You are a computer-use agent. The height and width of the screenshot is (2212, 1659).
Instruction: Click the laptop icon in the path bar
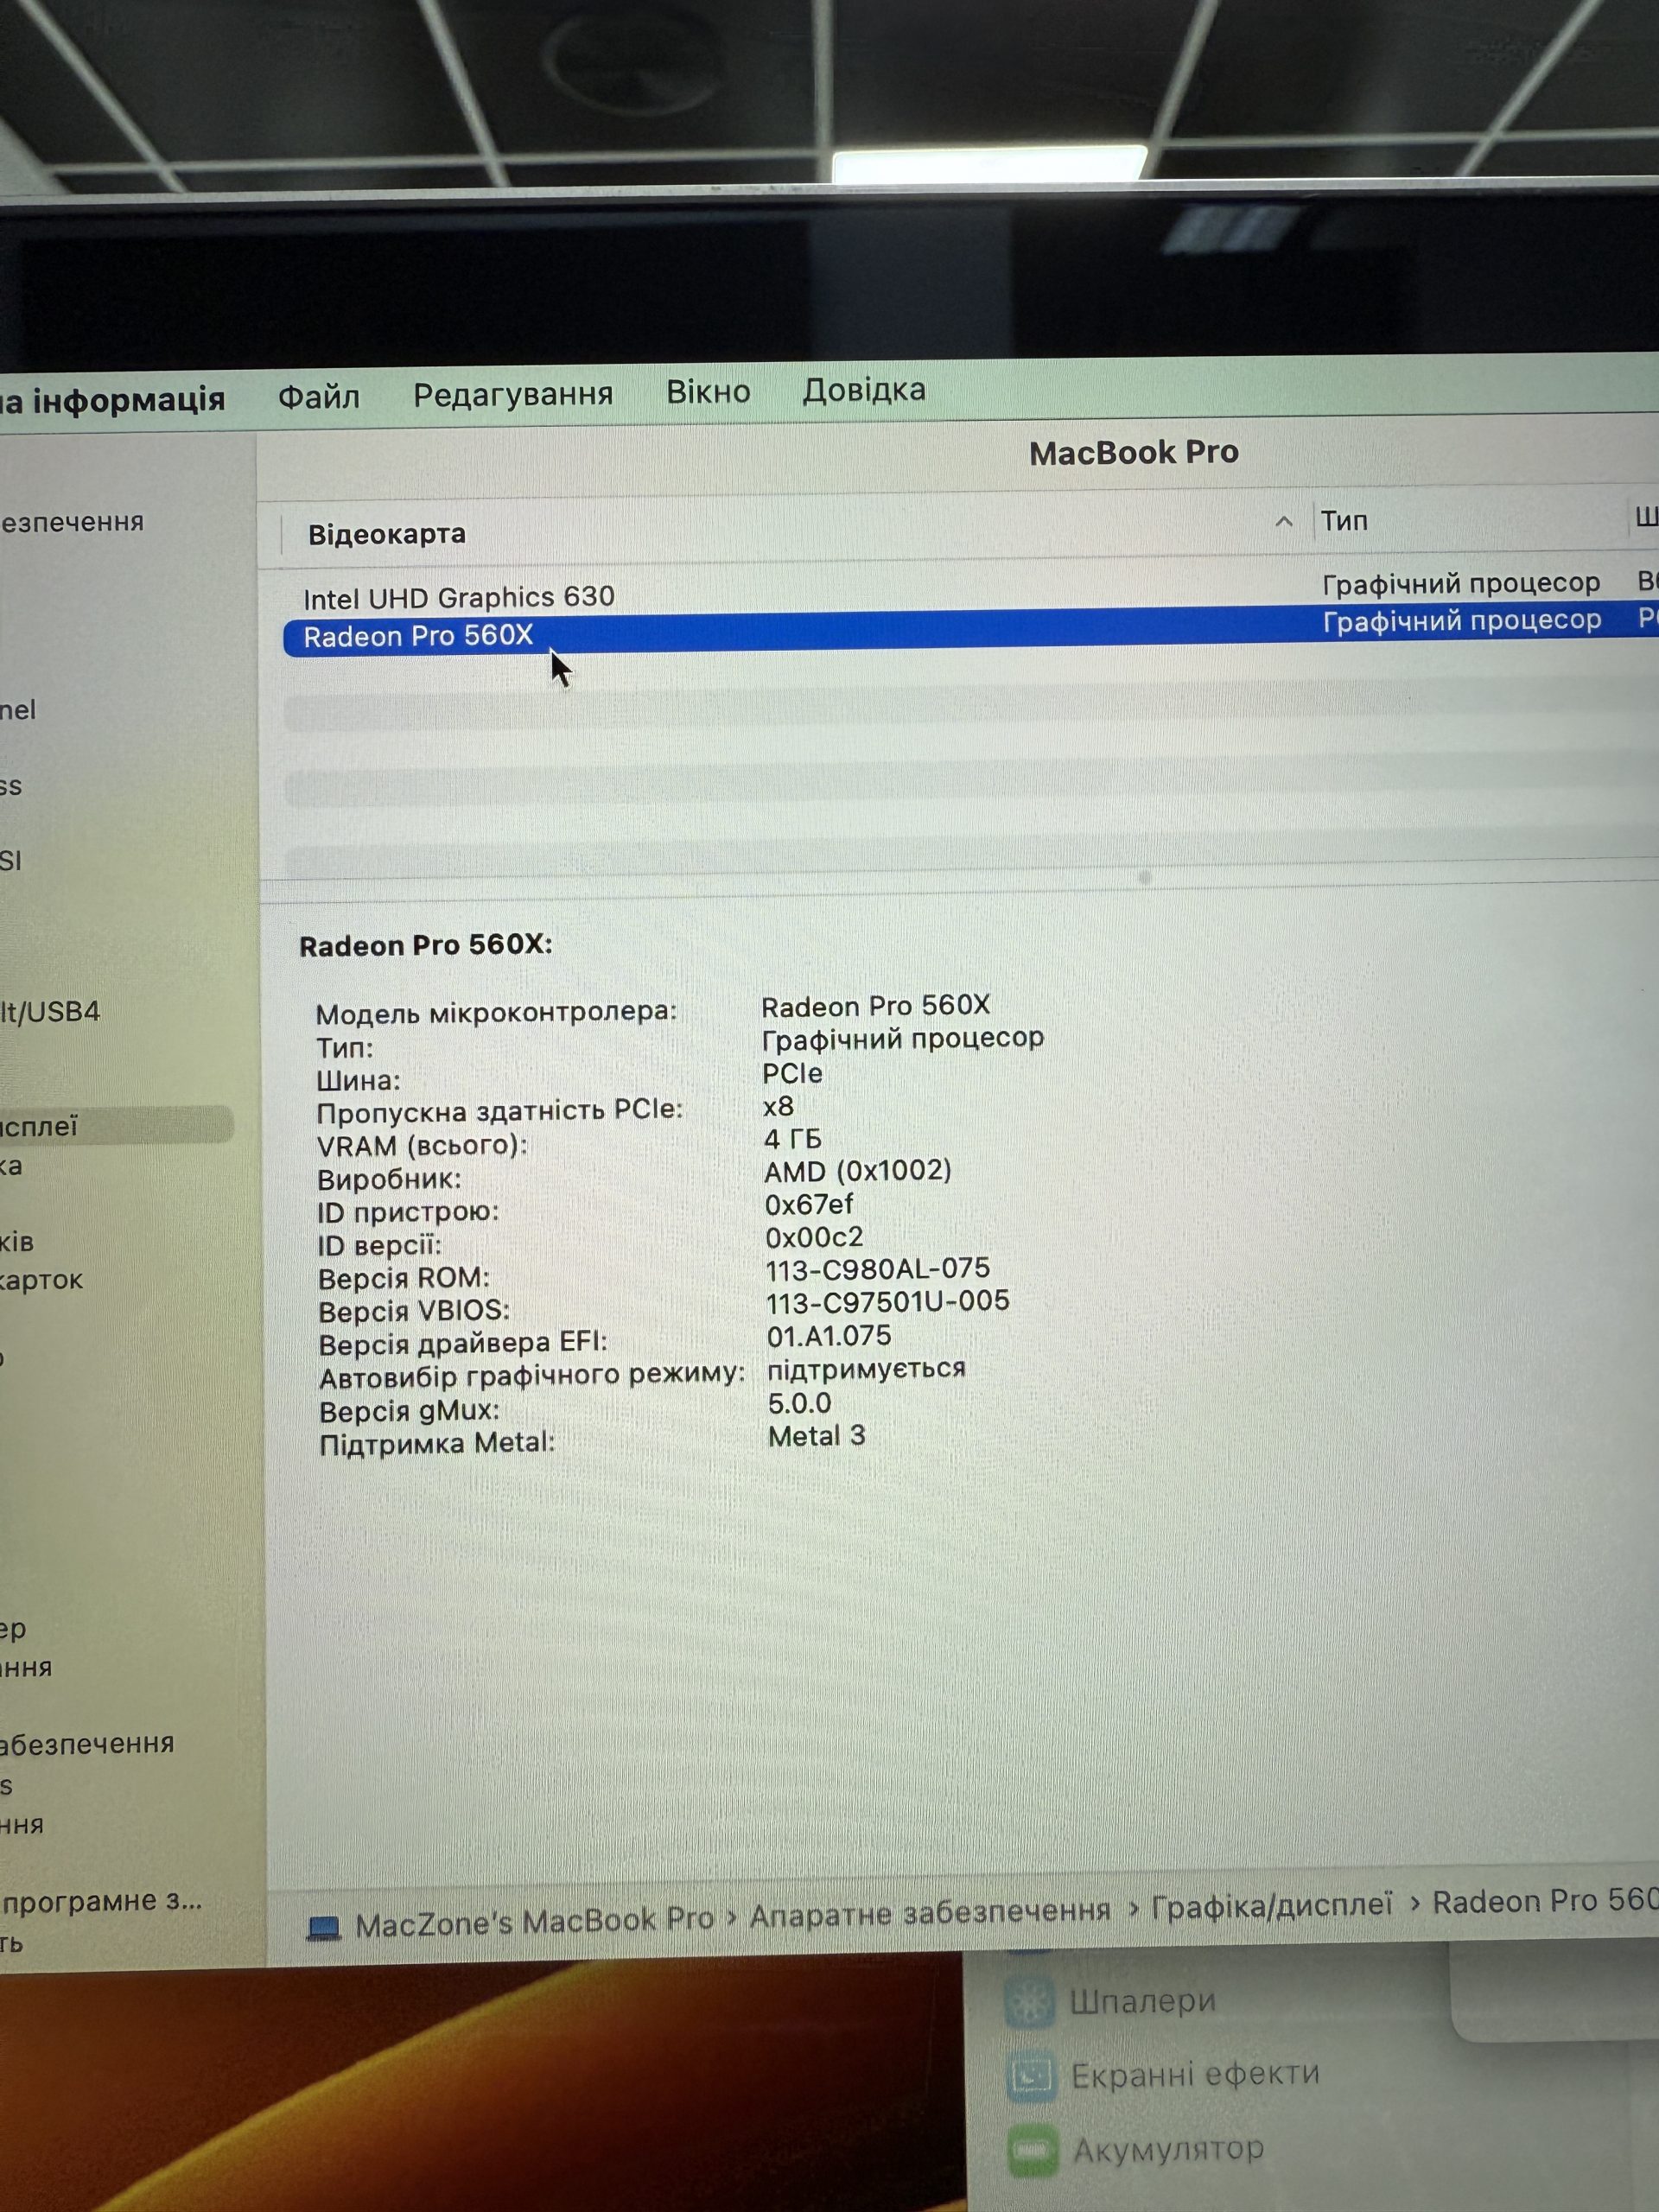[x=323, y=1927]
